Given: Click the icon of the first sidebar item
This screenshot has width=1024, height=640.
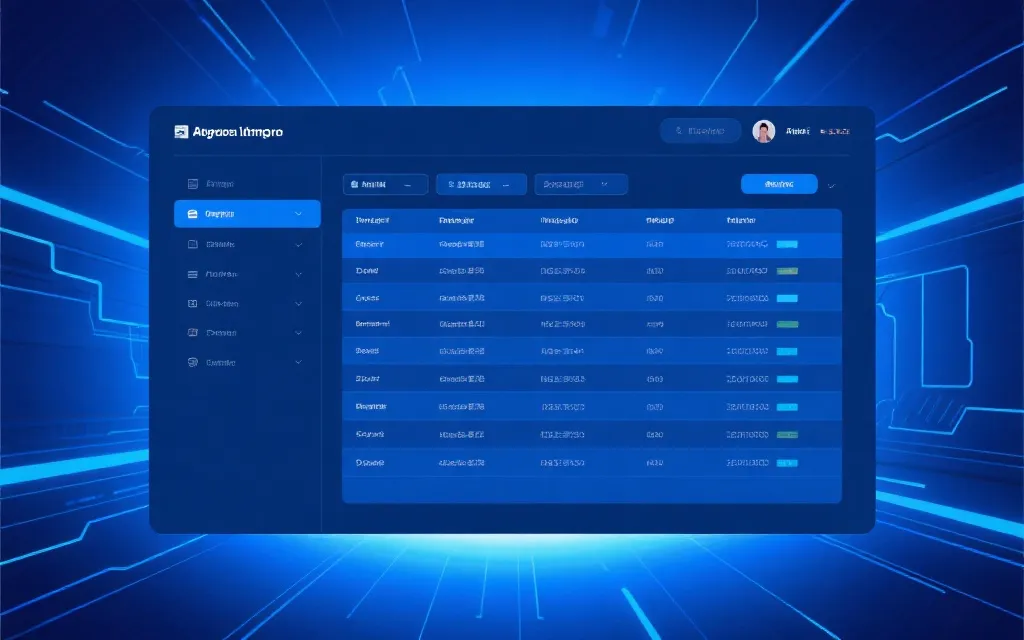Looking at the screenshot, I should [193, 184].
